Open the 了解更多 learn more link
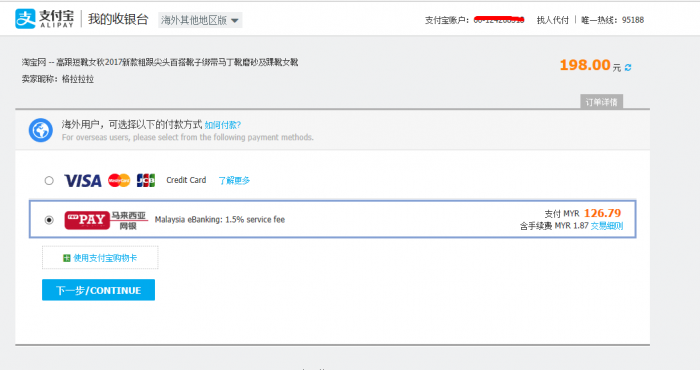 coord(234,180)
